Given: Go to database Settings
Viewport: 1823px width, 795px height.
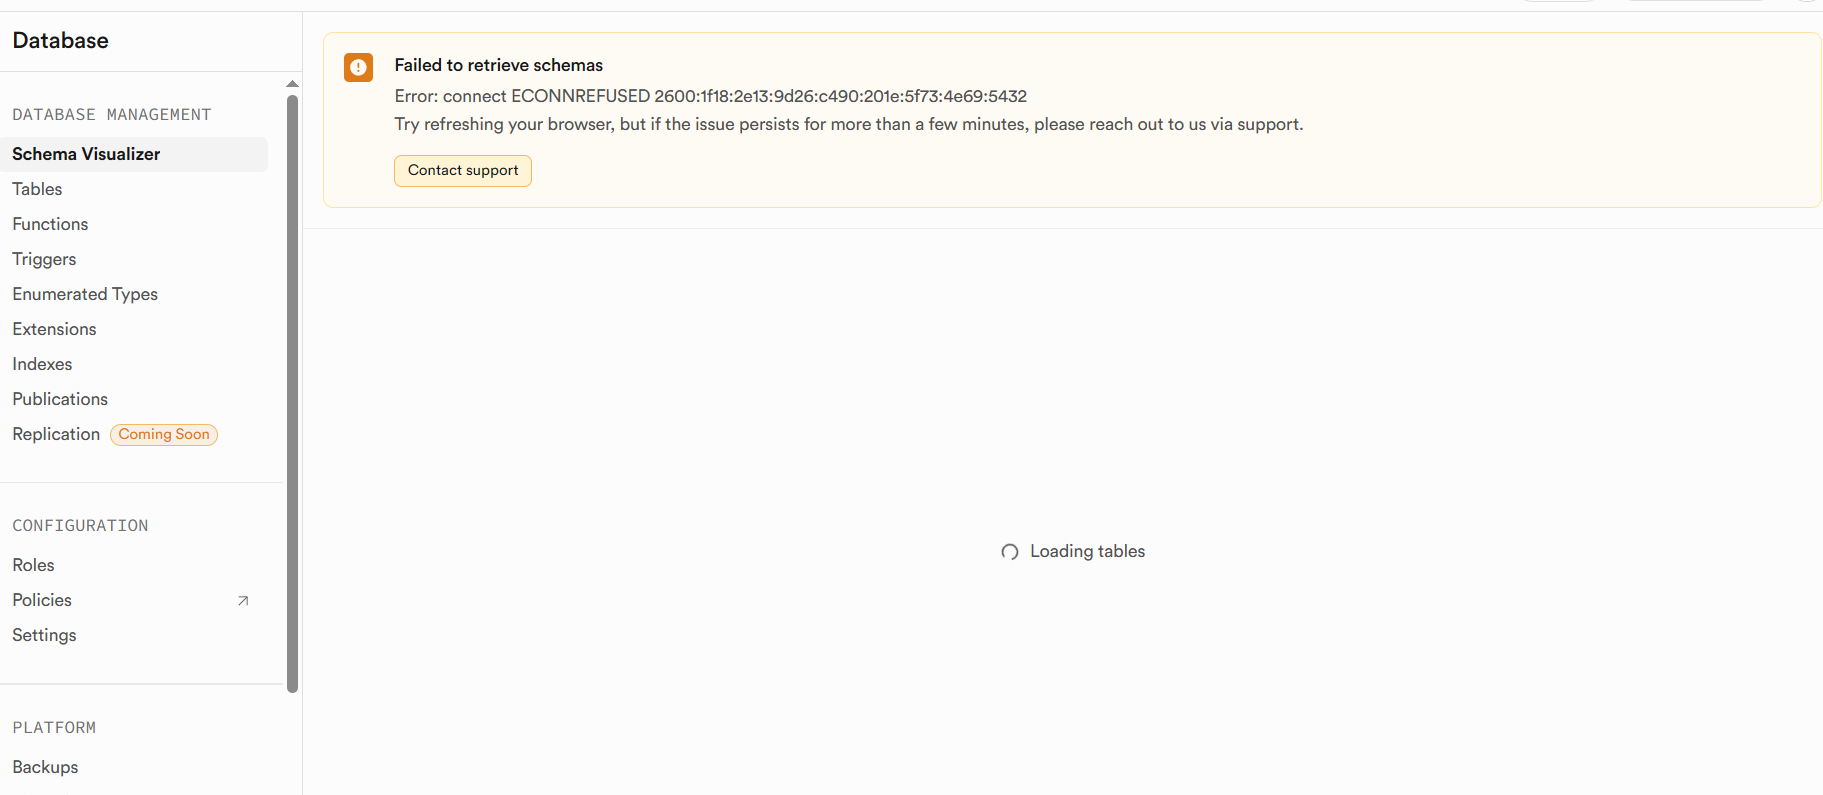Looking at the screenshot, I should click(44, 635).
